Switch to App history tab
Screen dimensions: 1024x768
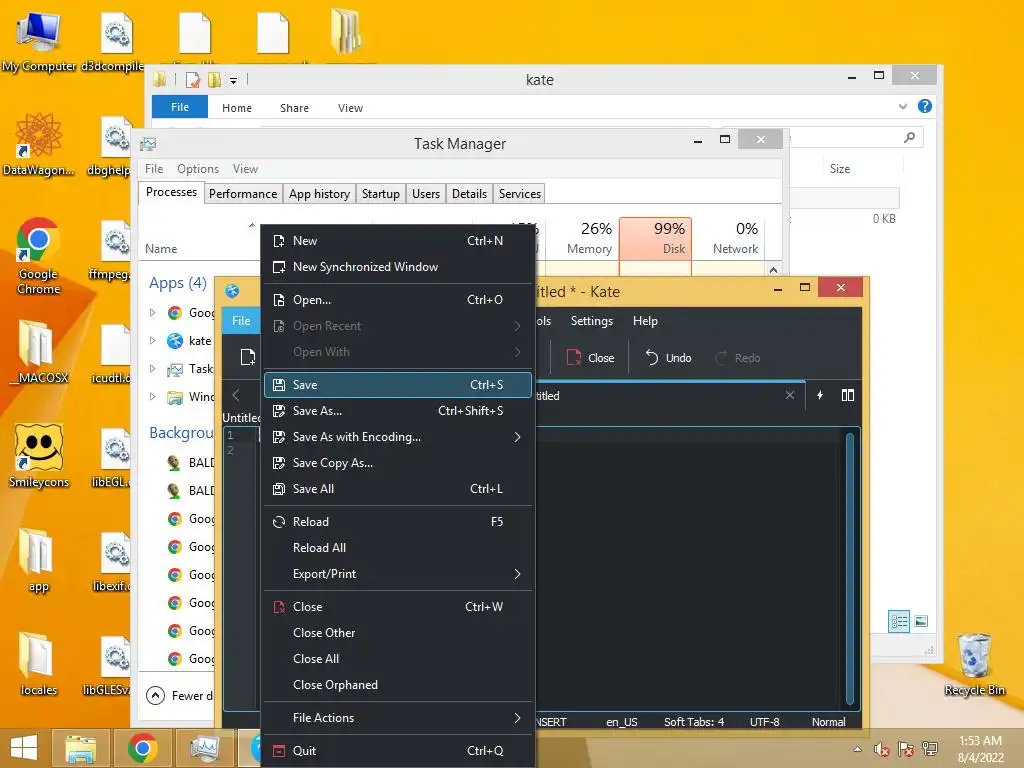pyautogui.click(x=319, y=194)
